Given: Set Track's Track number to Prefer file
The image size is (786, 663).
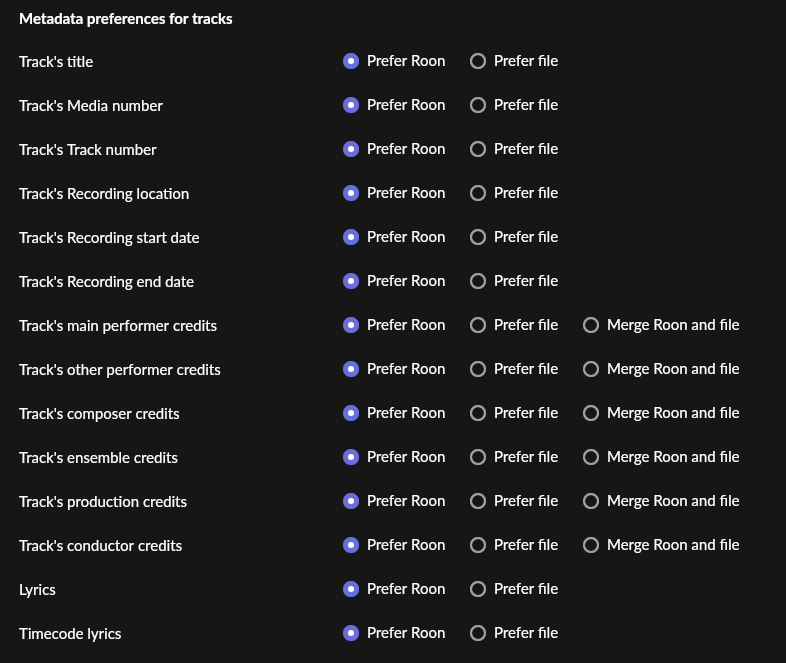Looking at the screenshot, I should pyautogui.click(x=478, y=149).
